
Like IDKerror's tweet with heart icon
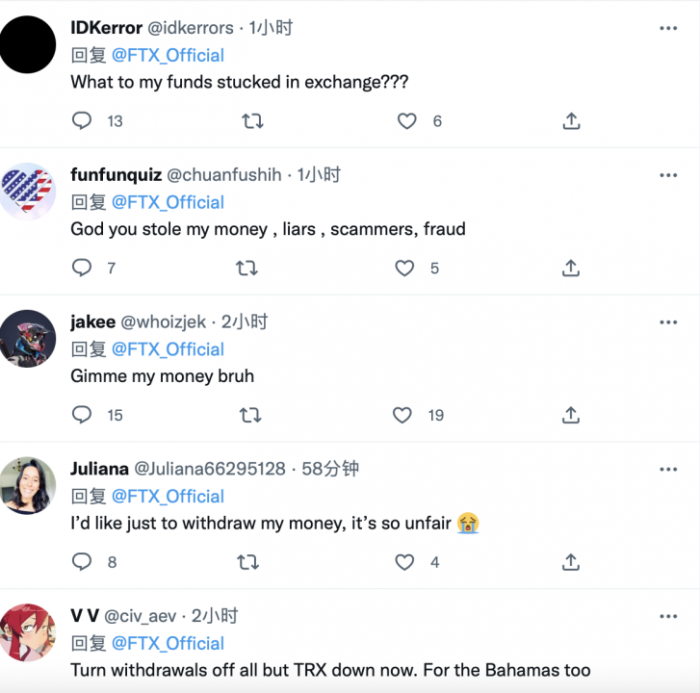pyautogui.click(x=407, y=121)
